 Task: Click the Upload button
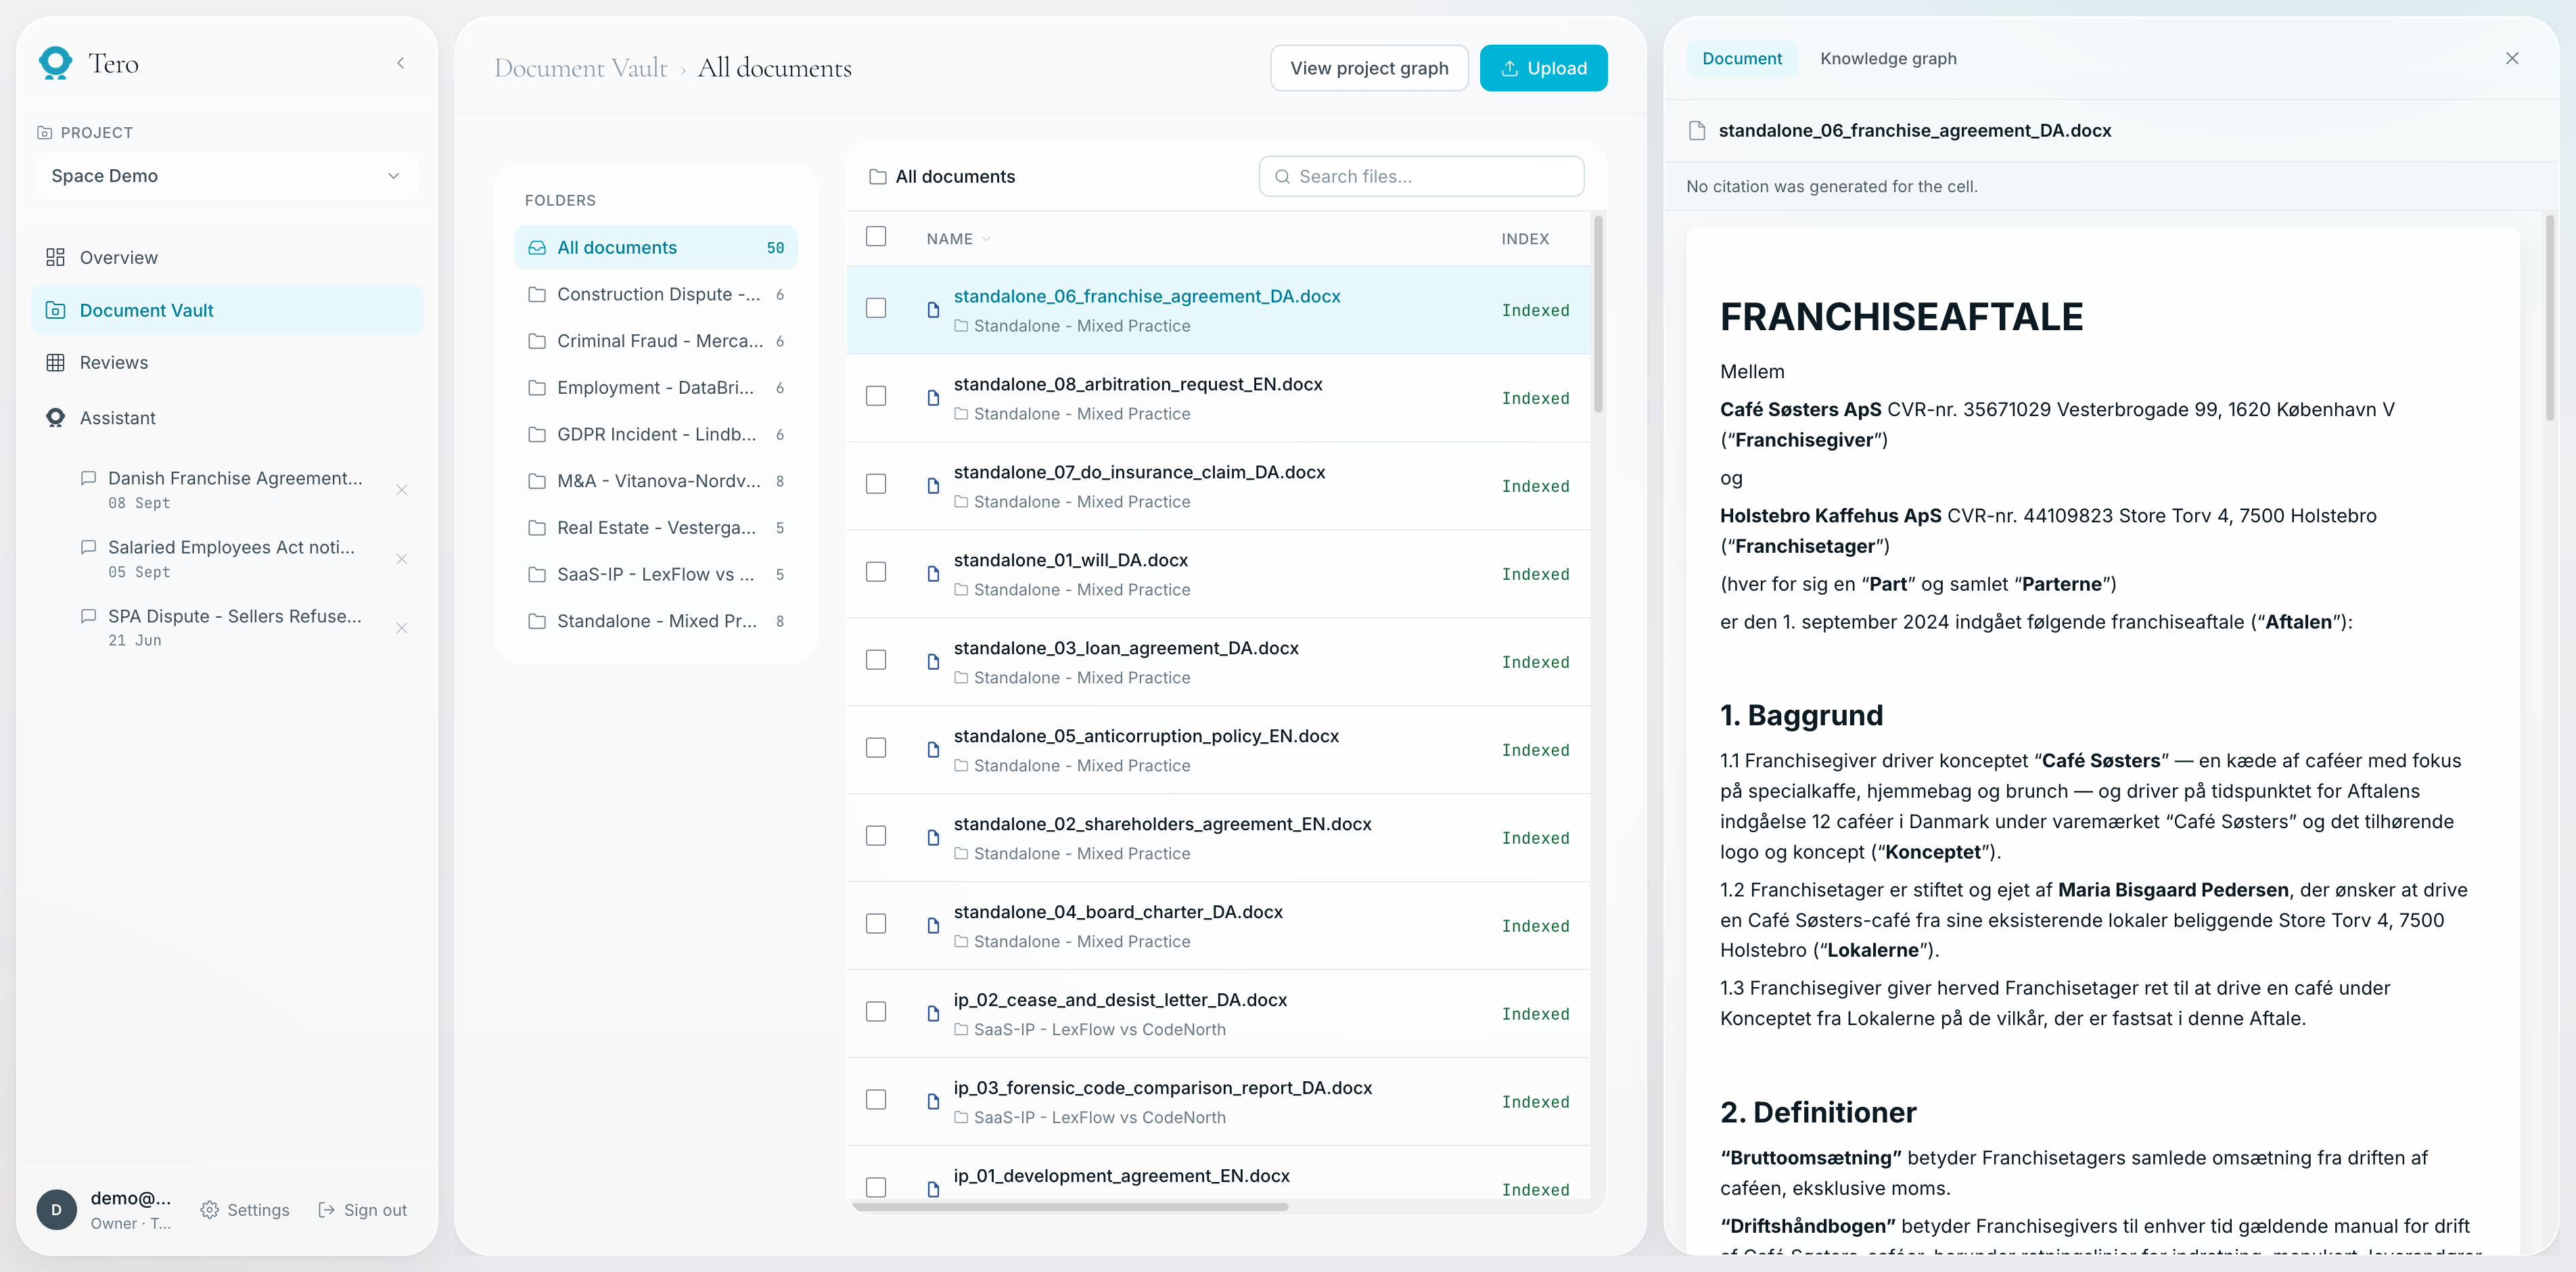click(x=1543, y=68)
